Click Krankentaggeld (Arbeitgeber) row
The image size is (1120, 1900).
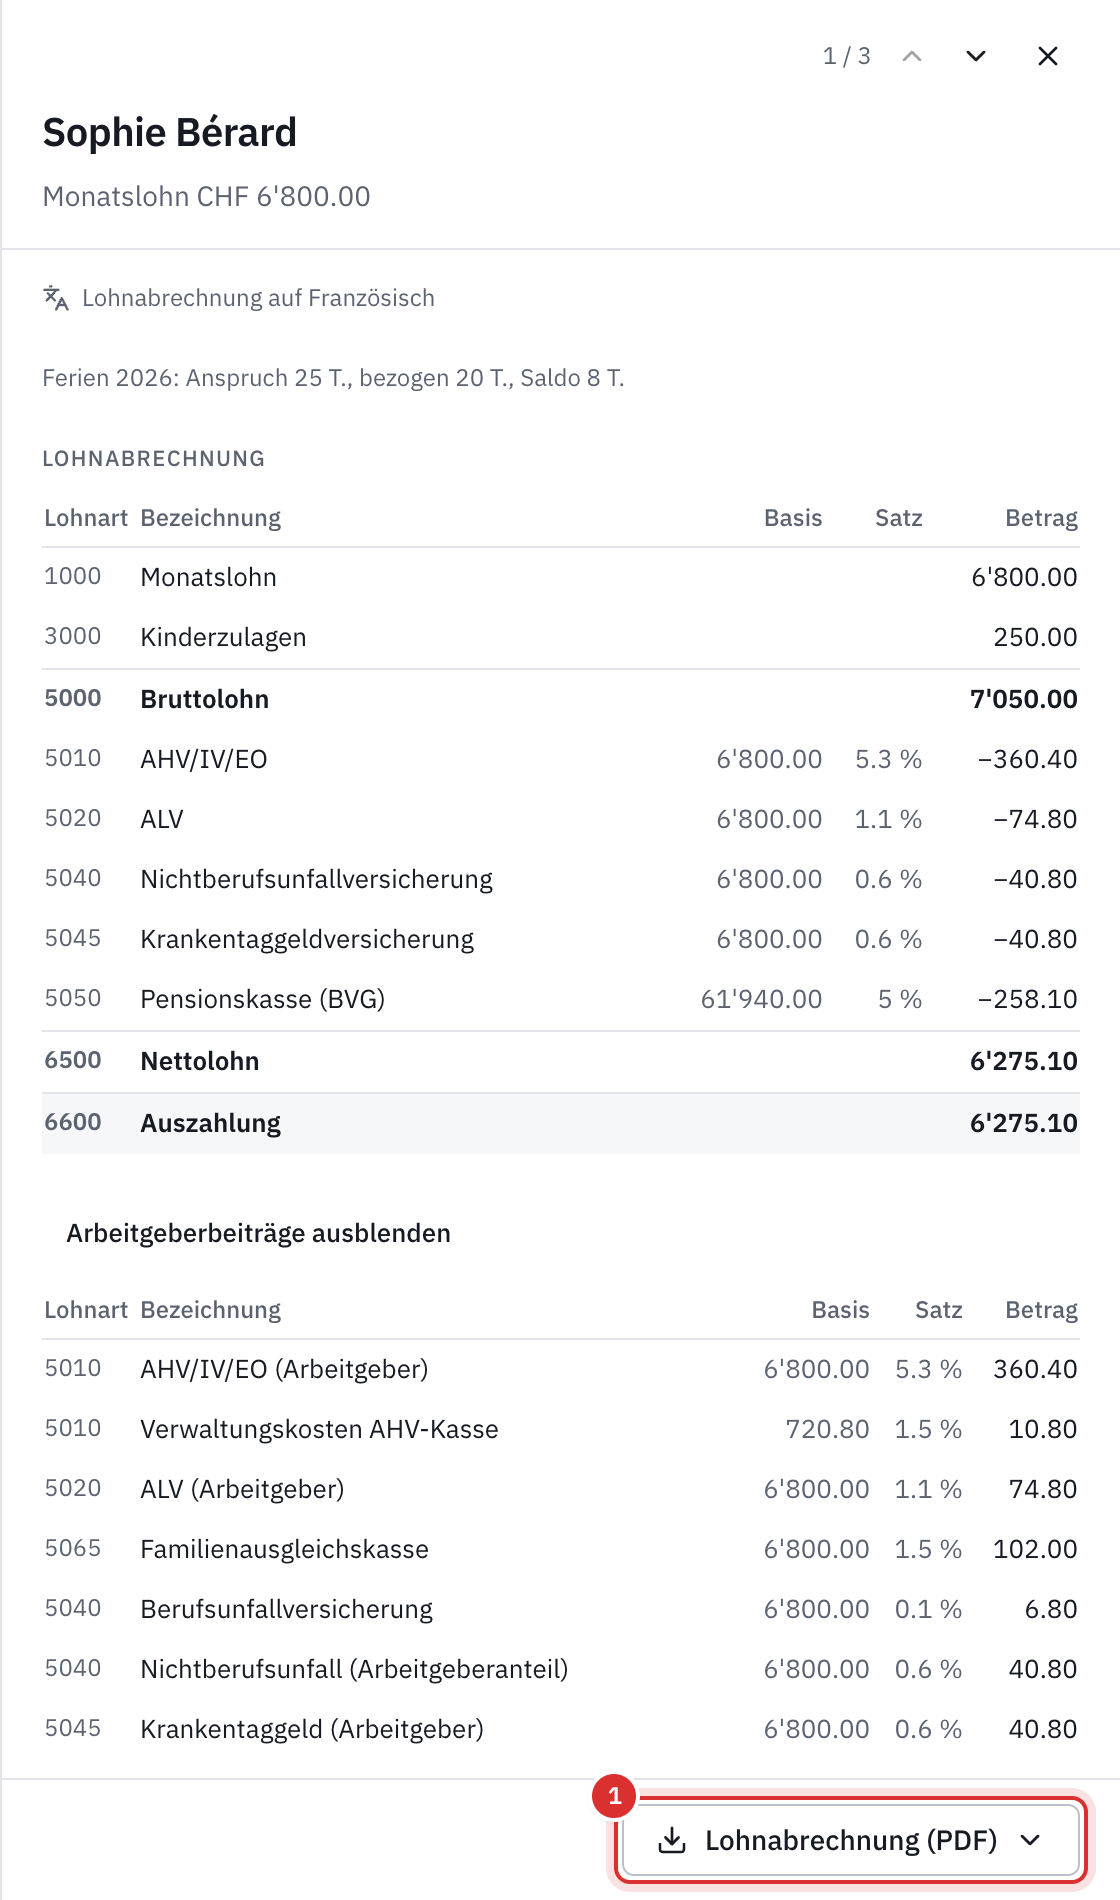coord(561,1729)
